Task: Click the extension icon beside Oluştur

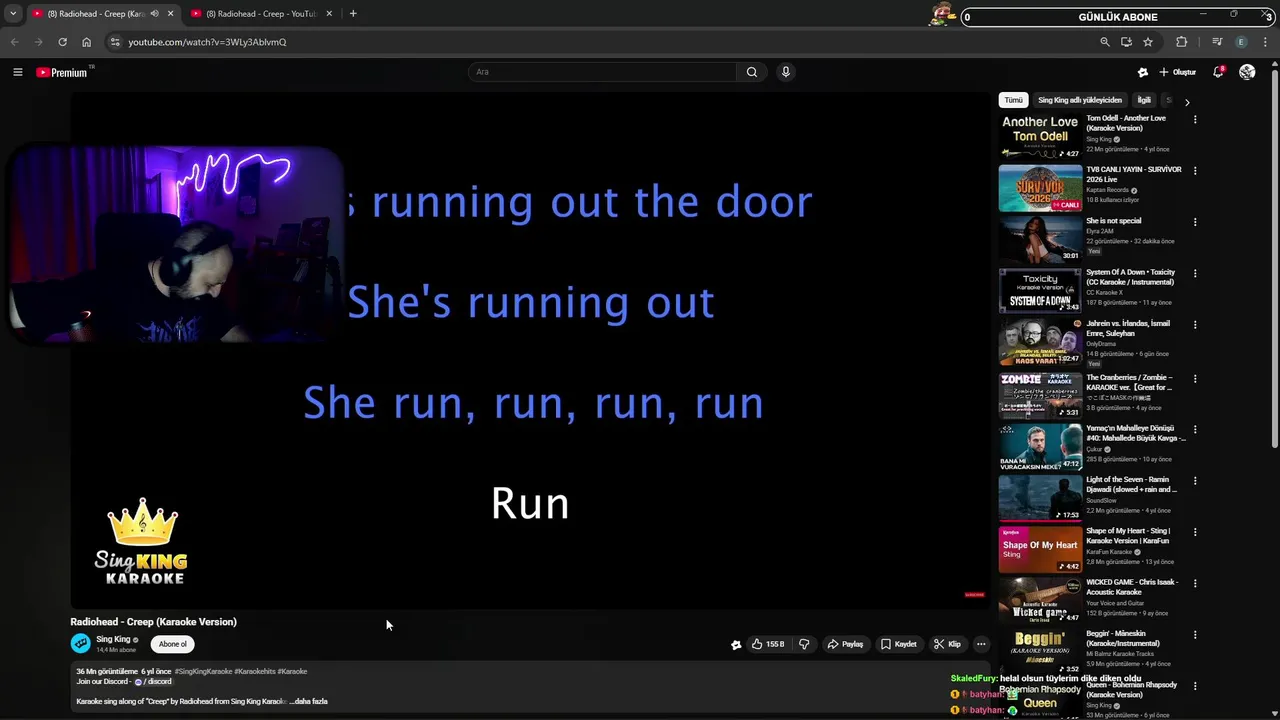Action: pyautogui.click(x=1143, y=72)
